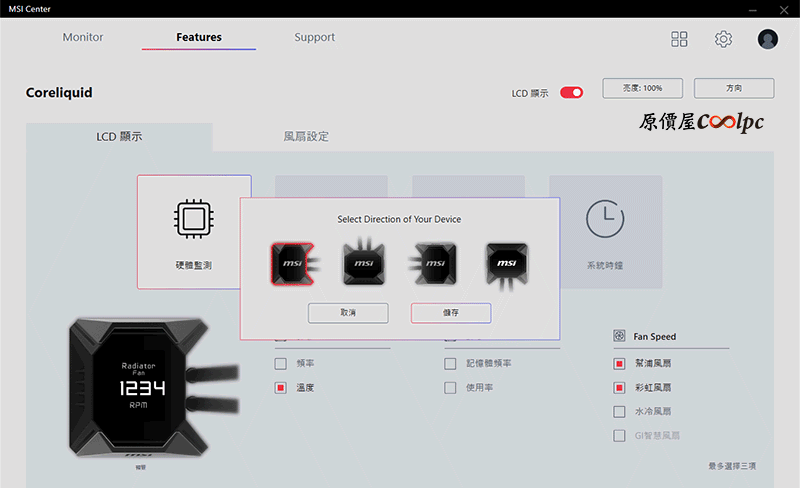
Task: Check the 水冷風扇 radiator fan checkbox
Action: click(x=619, y=411)
